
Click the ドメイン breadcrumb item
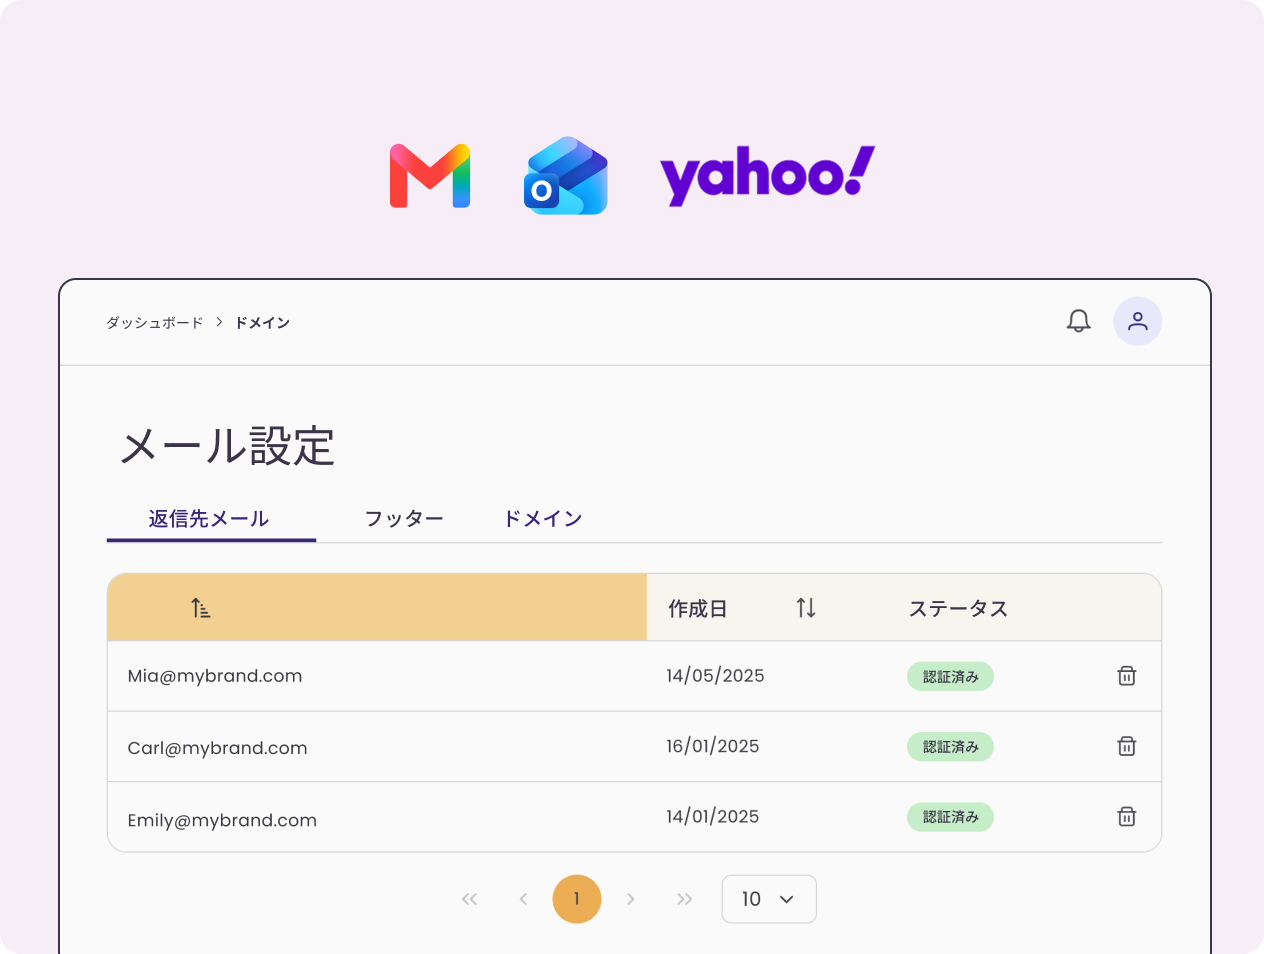pos(263,322)
